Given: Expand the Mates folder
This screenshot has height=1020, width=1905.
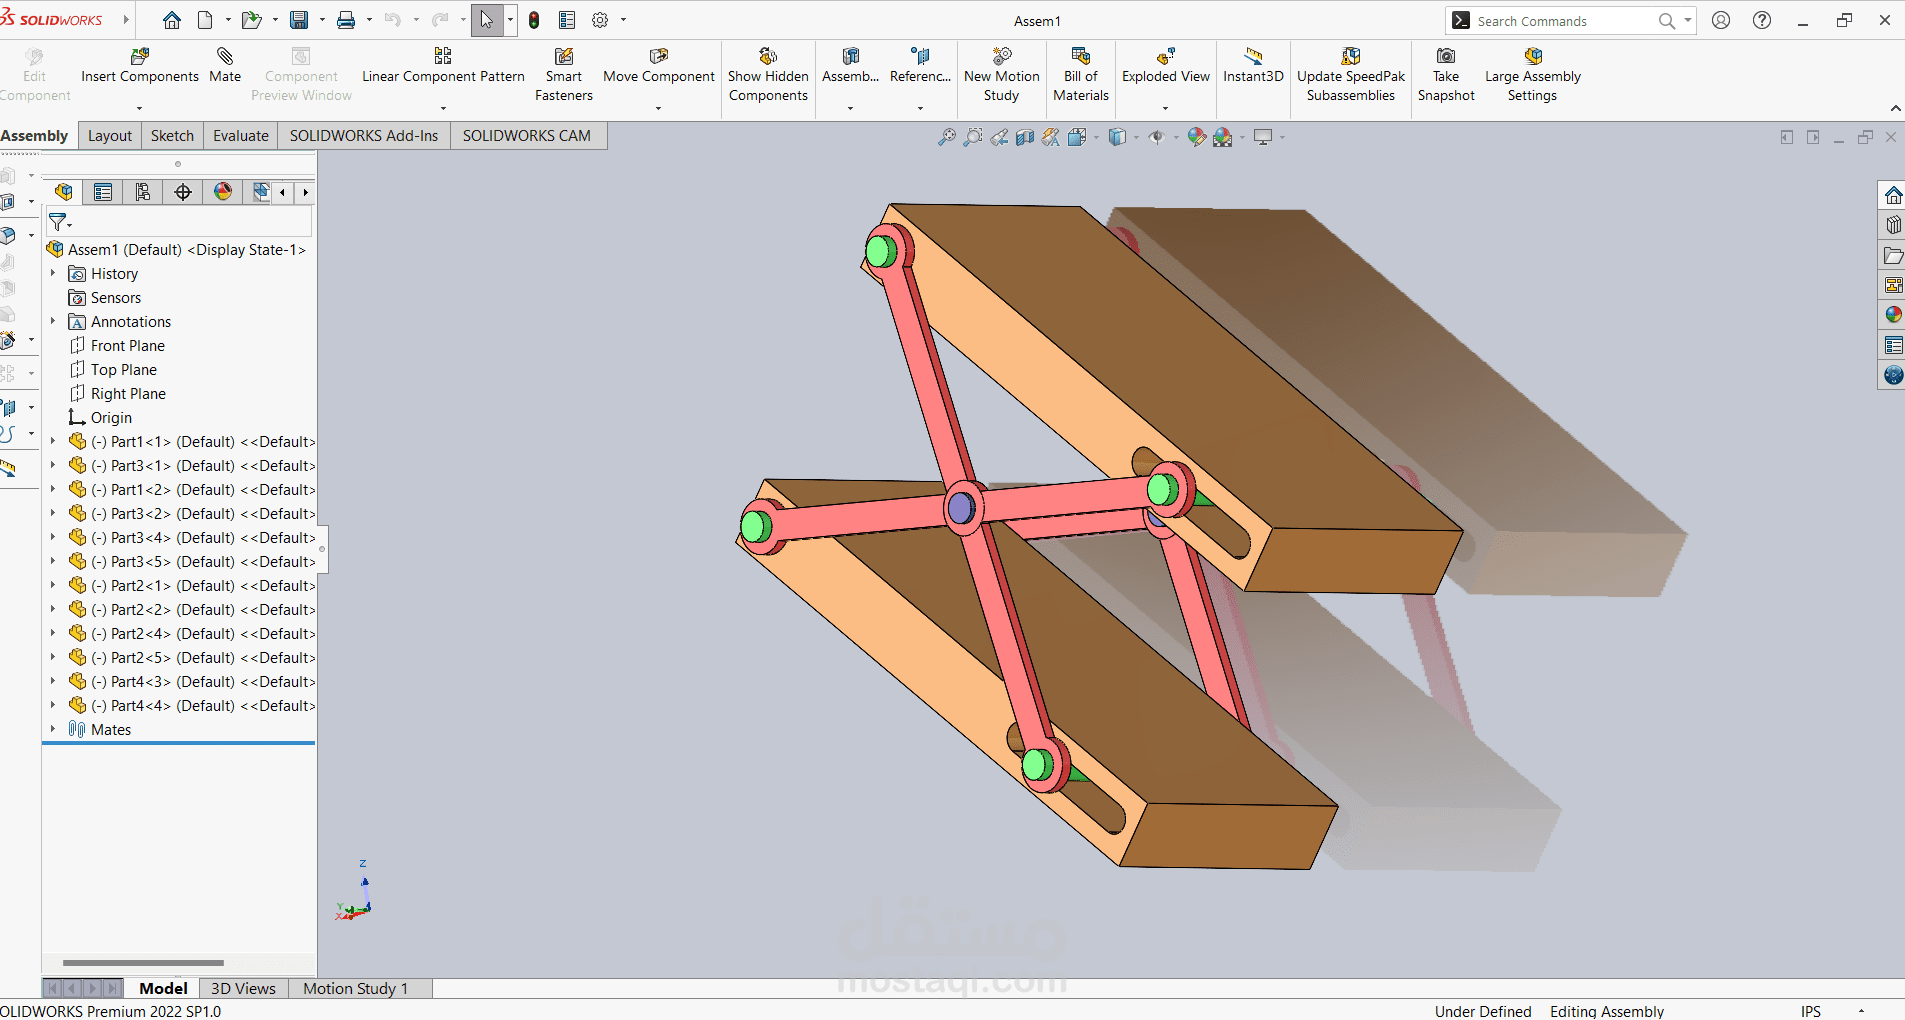Looking at the screenshot, I should 53,729.
